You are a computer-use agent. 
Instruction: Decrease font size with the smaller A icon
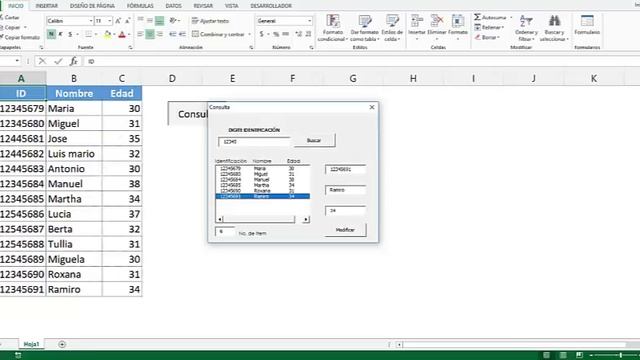click(x=128, y=20)
